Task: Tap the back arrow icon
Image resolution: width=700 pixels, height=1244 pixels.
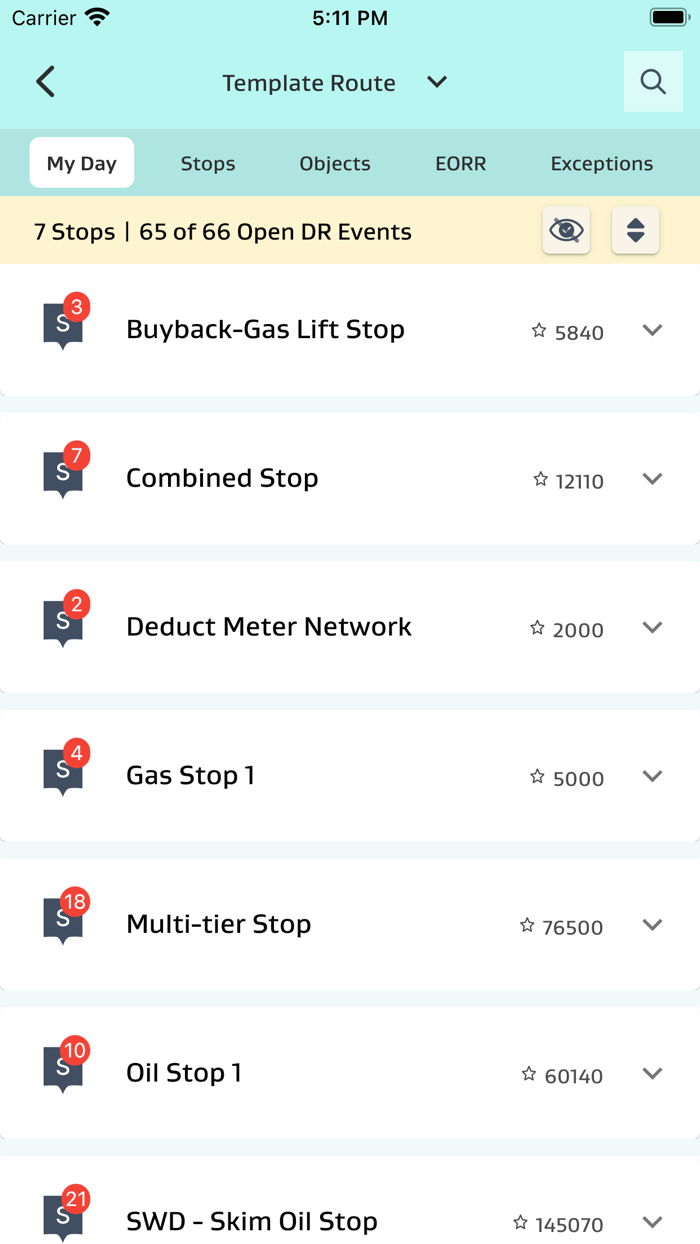Action: pyautogui.click(x=45, y=82)
